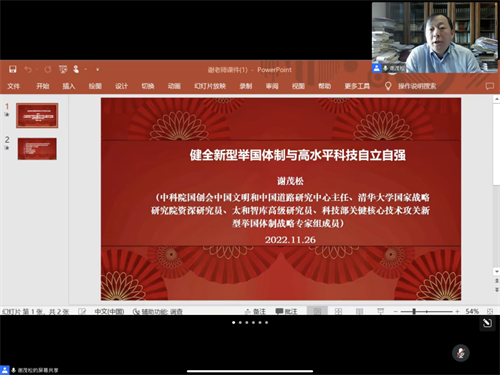Toggle the muted microphone button

coord(461,353)
